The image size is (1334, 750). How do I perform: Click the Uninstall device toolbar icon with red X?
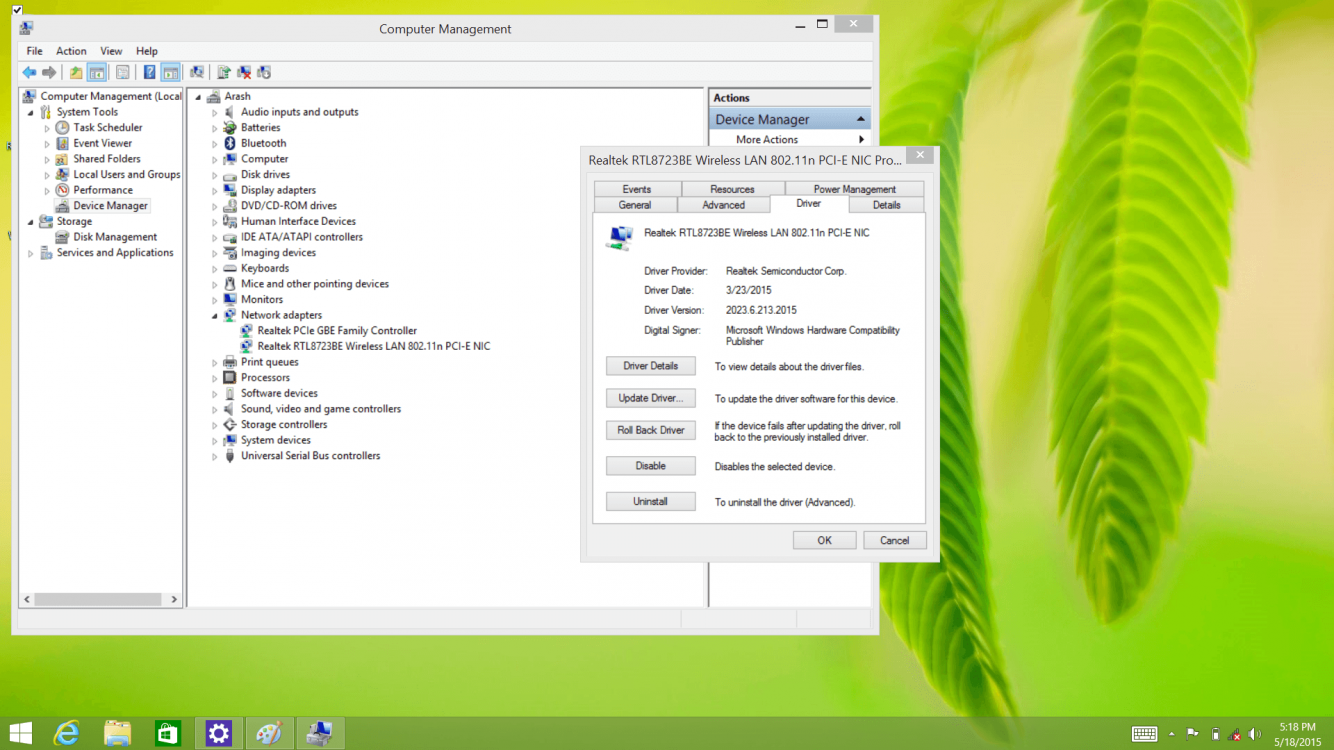pos(244,72)
